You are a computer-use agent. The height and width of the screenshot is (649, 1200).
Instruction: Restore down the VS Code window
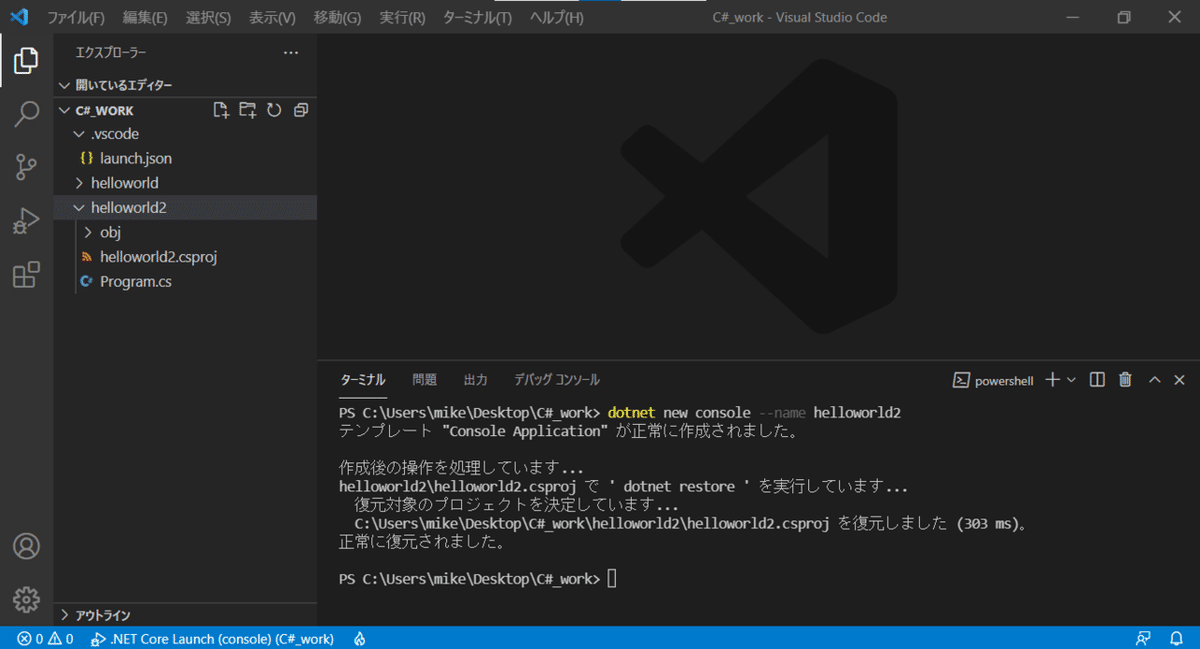(1124, 17)
